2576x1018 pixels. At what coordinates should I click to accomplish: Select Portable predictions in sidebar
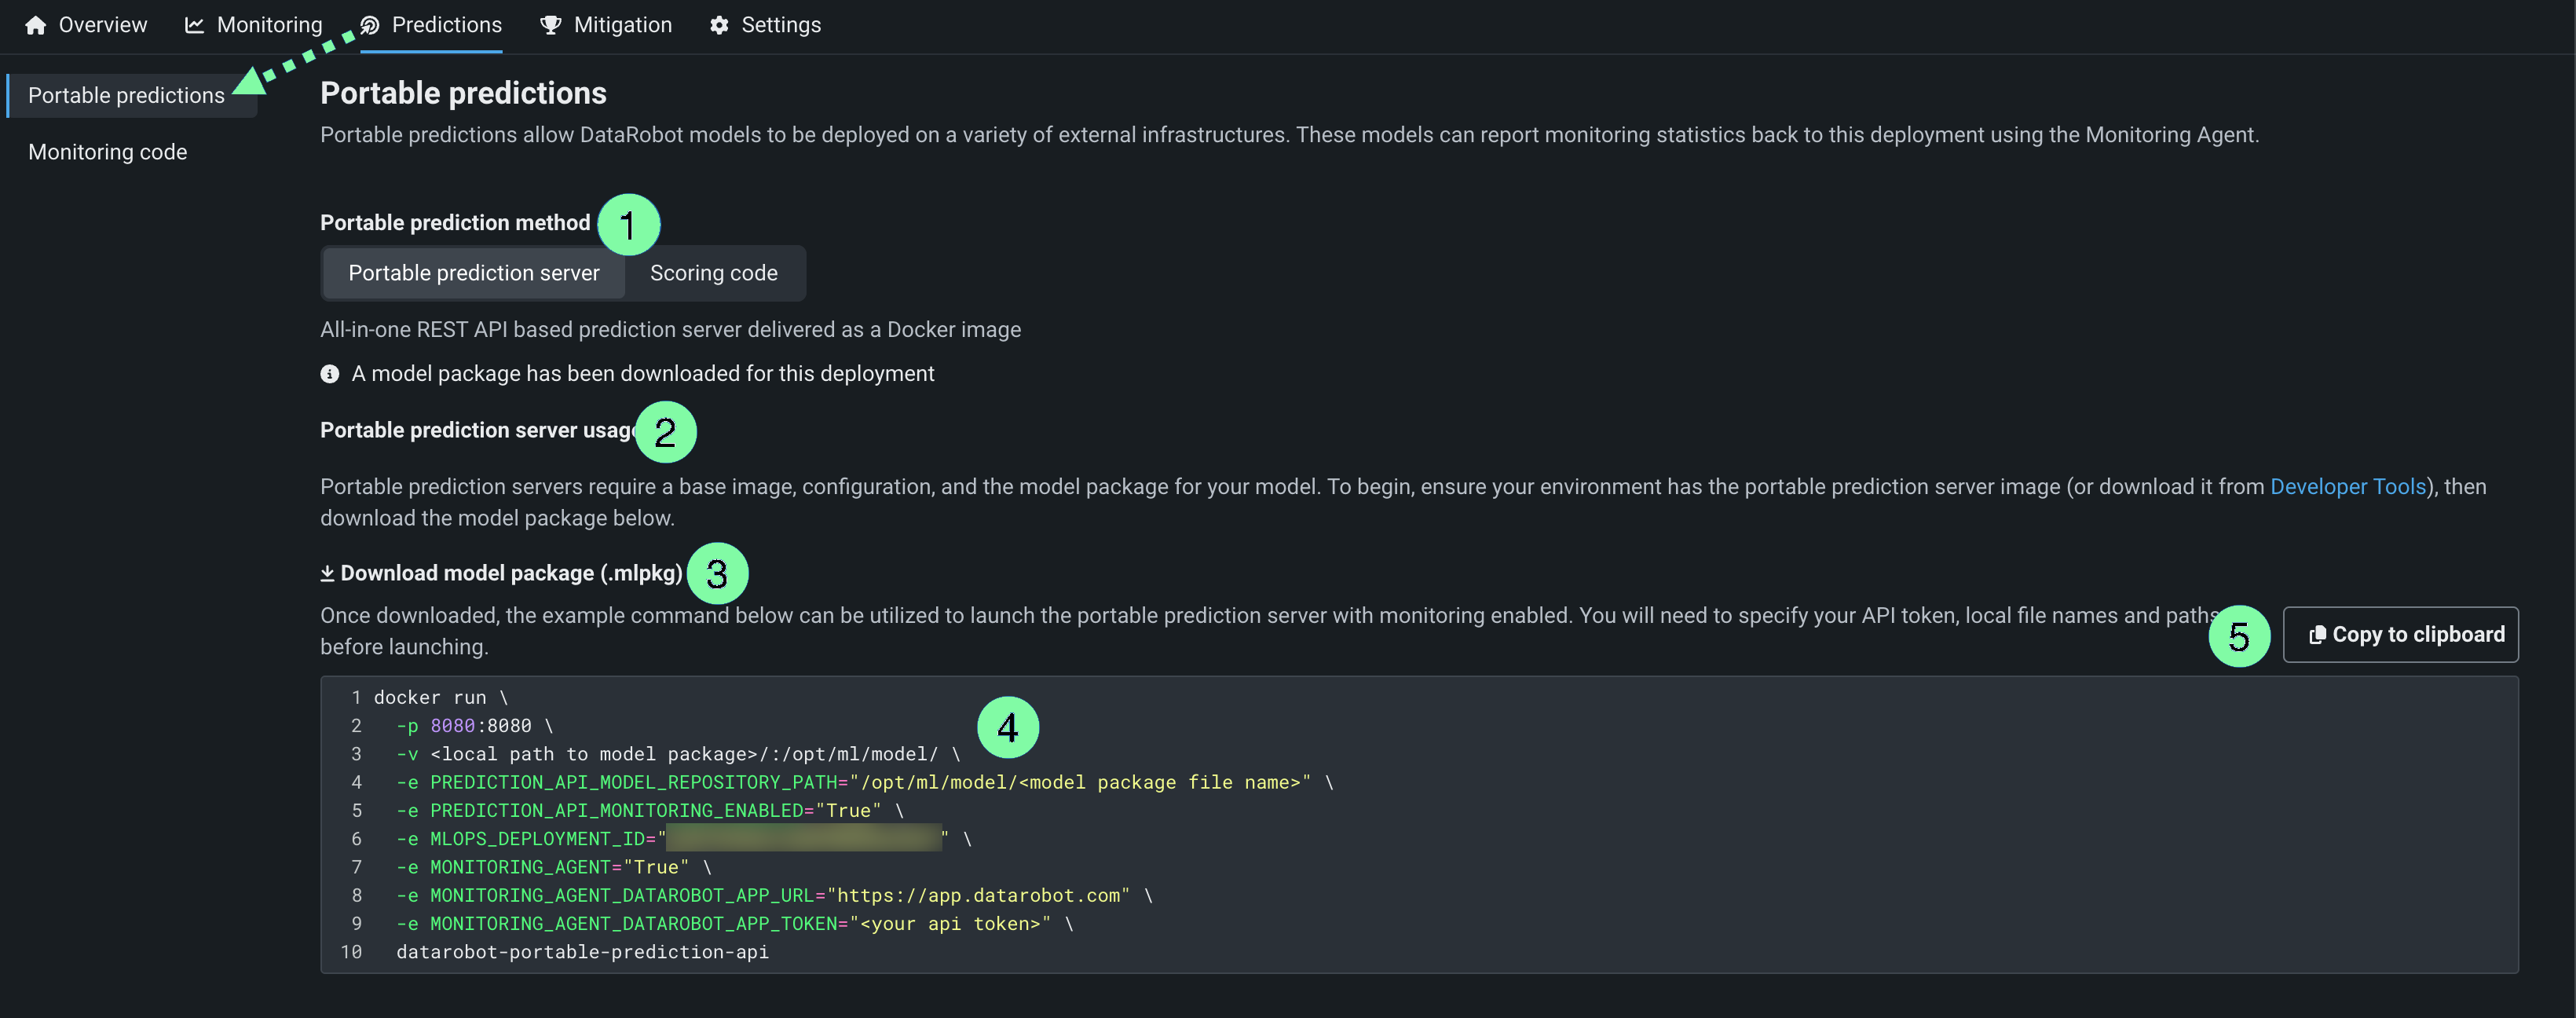pos(126,95)
